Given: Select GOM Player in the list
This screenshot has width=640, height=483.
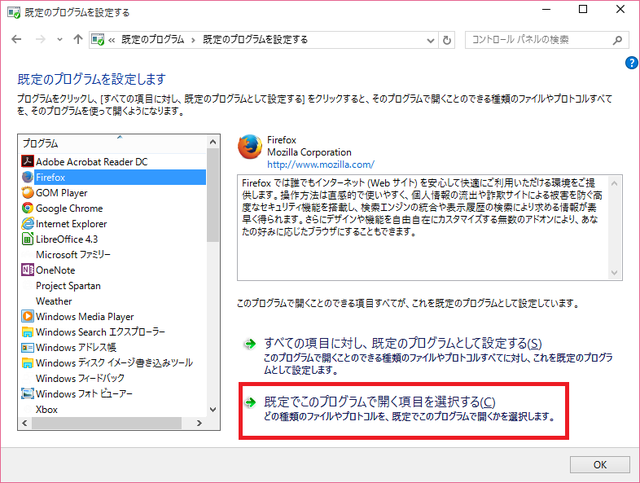Looking at the screenshot, I should click(x=61, y=193).
